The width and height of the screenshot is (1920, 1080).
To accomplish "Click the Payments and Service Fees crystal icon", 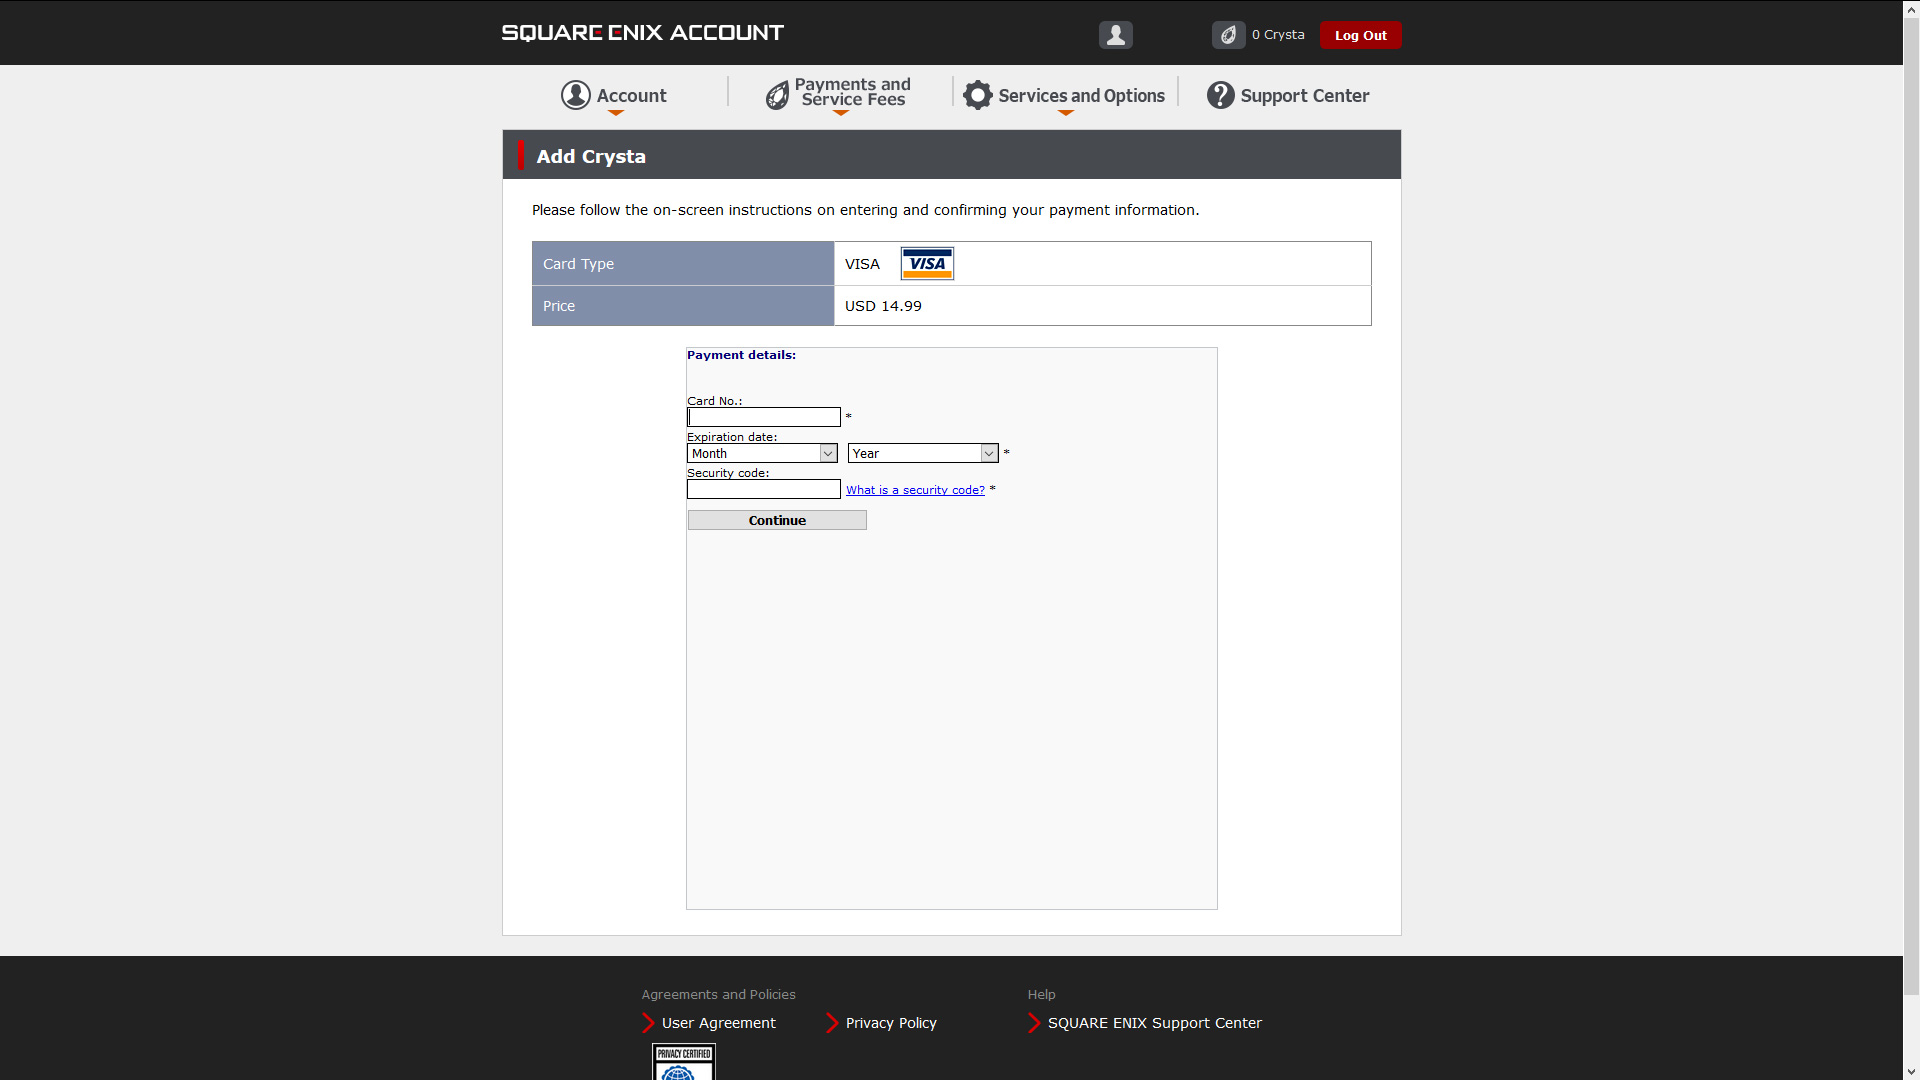I will pos(777,96).
